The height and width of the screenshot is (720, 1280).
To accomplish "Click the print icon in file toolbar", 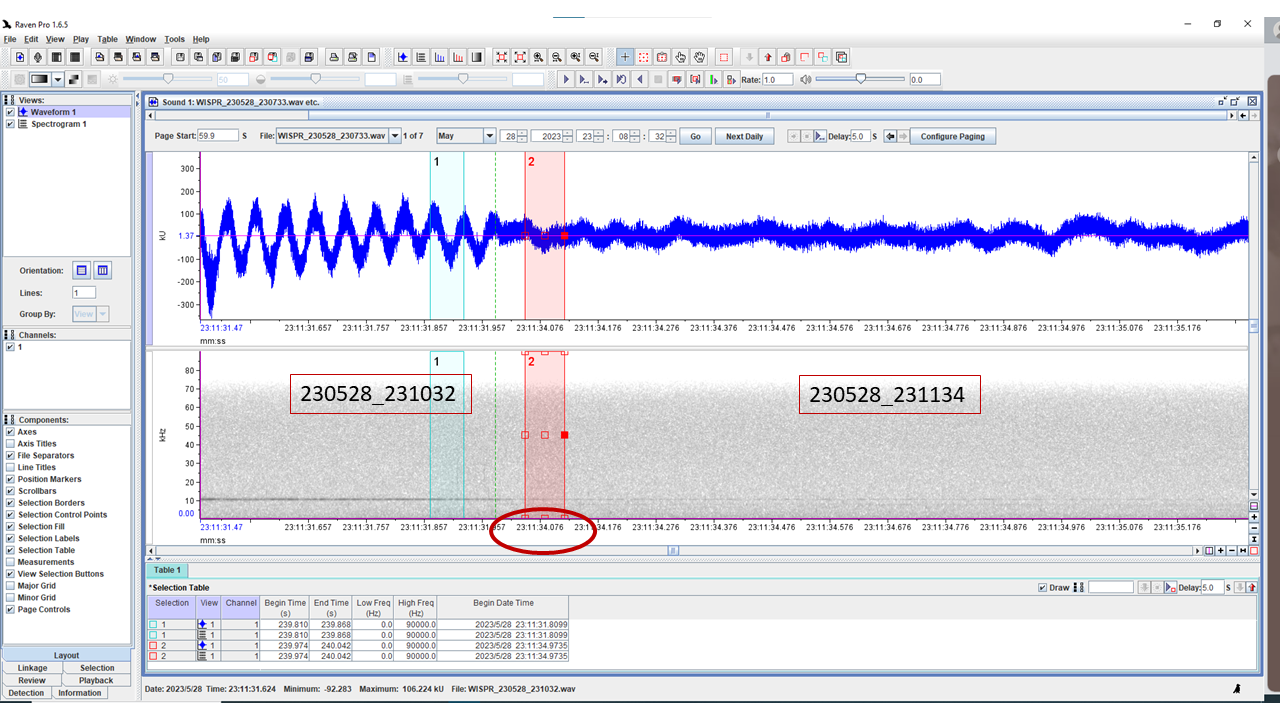I will point(334,57).
